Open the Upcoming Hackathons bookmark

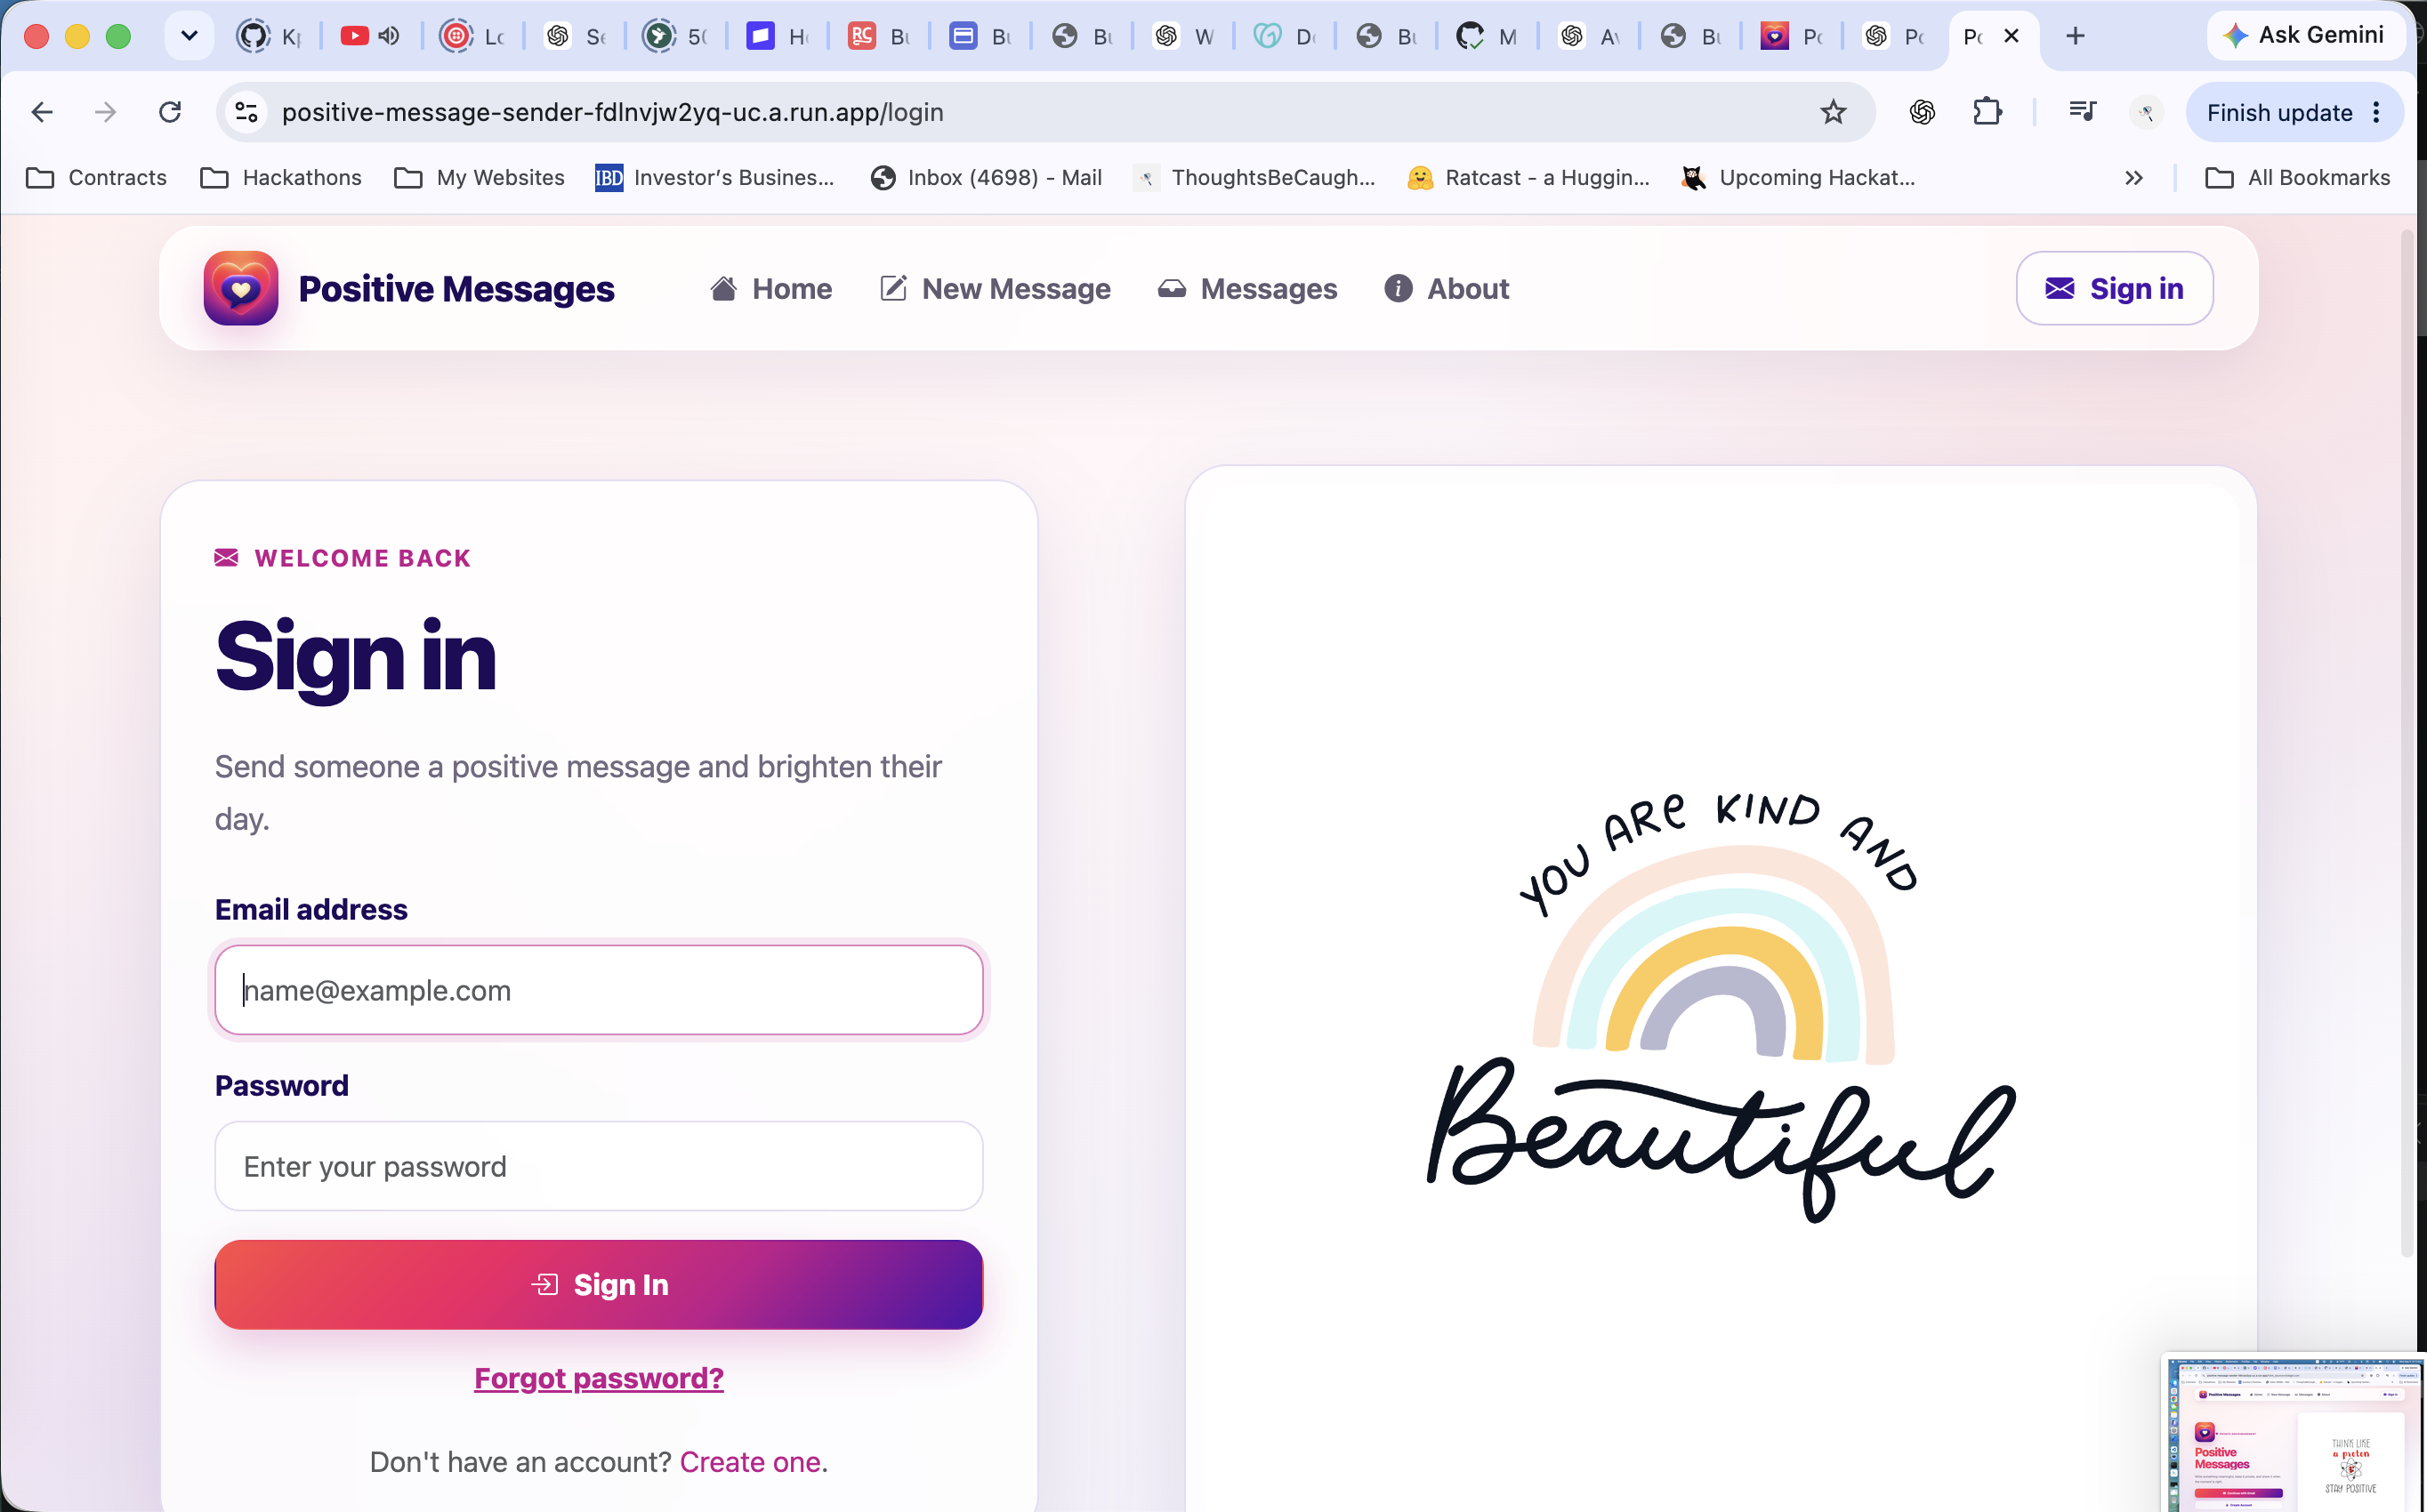[x=1798, y=178]
